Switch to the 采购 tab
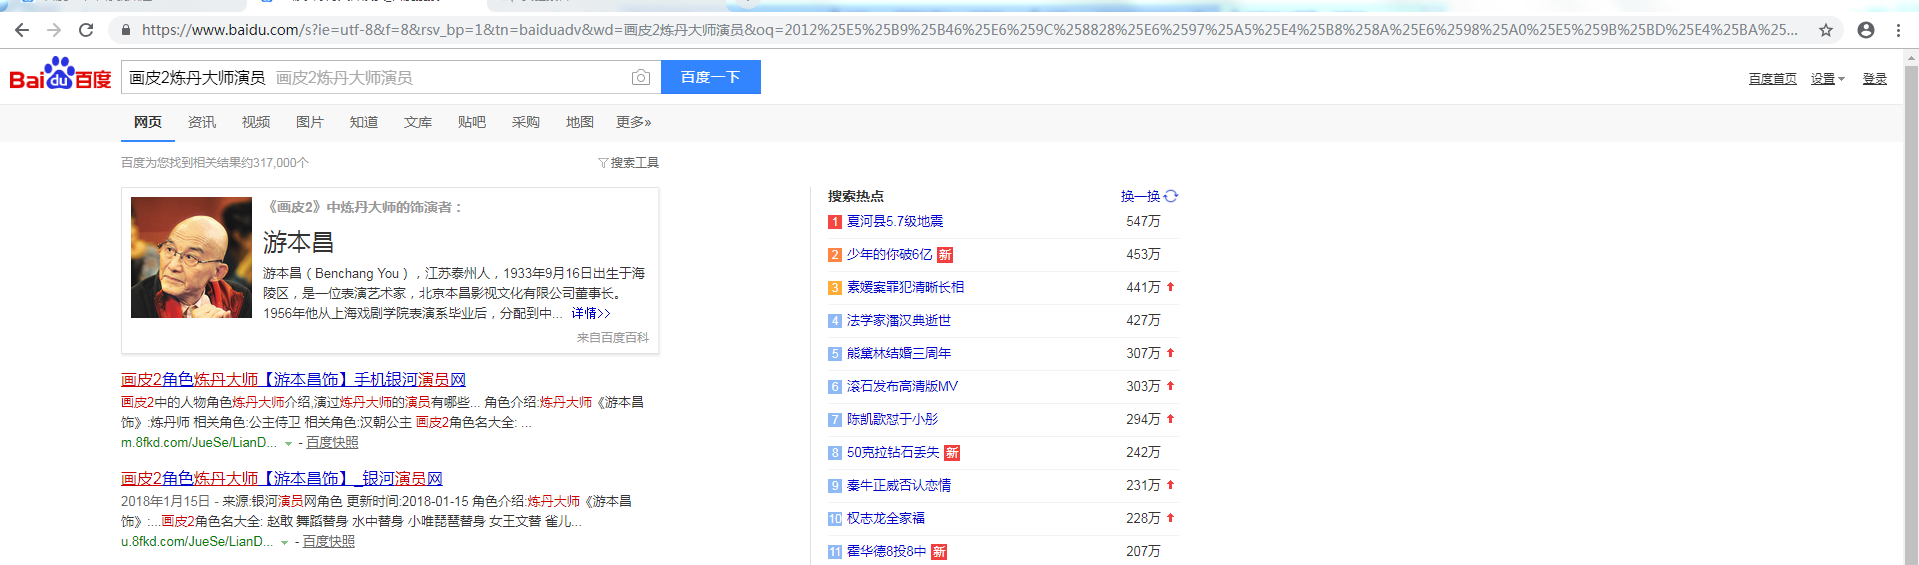The width and height of the screenshot is (1919, 565). (x=526, y=122)
